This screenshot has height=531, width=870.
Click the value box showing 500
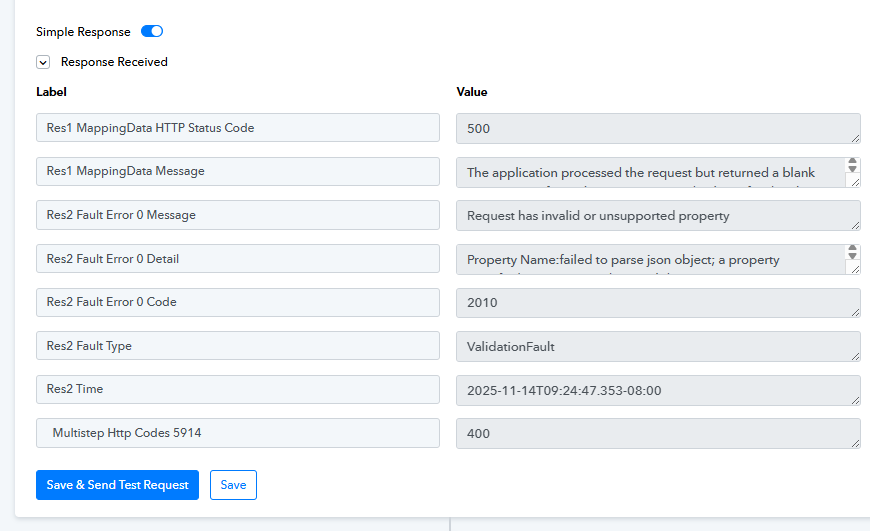point(657,128)
